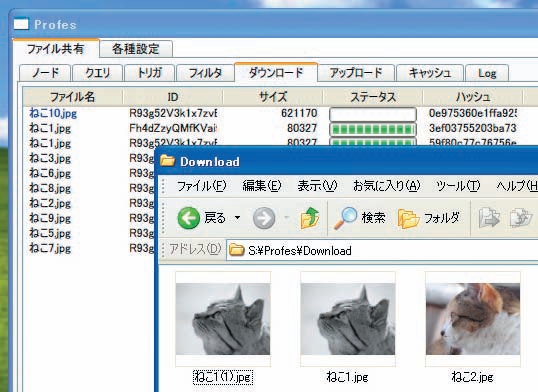Click the size value 621170
This screenshot has width=538, height=392.
point(299,113)
